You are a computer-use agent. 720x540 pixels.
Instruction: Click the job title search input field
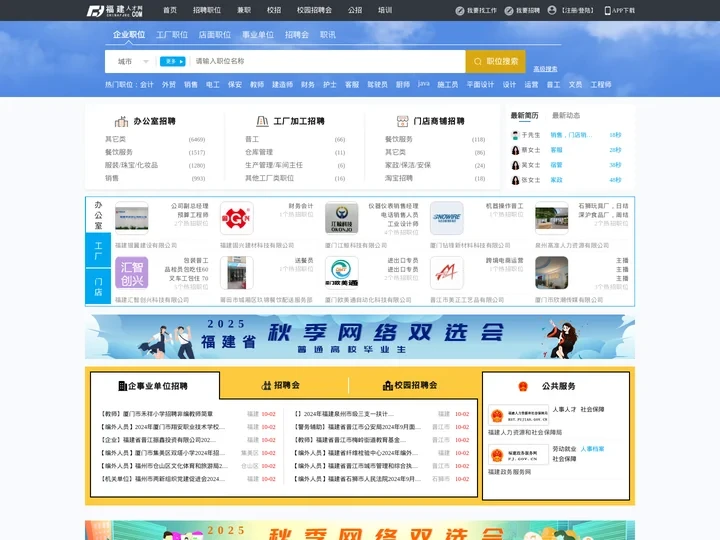328,62
